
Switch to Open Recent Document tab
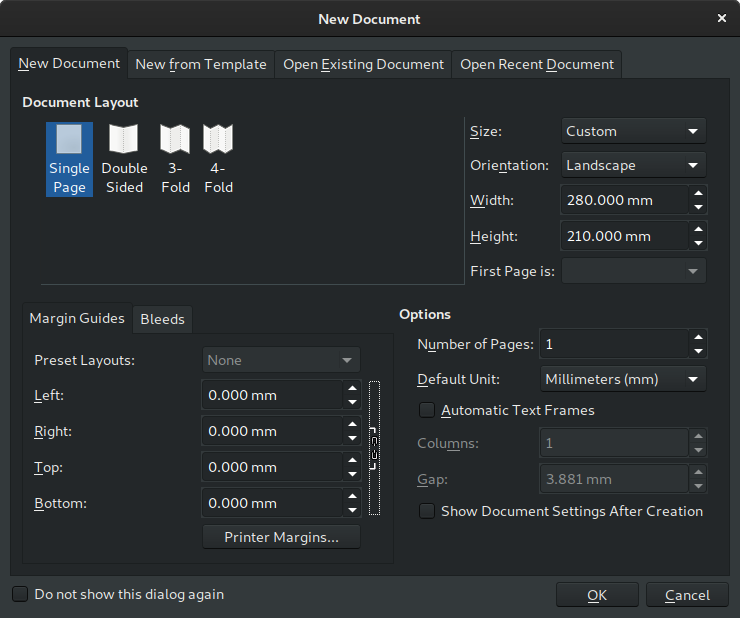tap(537, 64)
